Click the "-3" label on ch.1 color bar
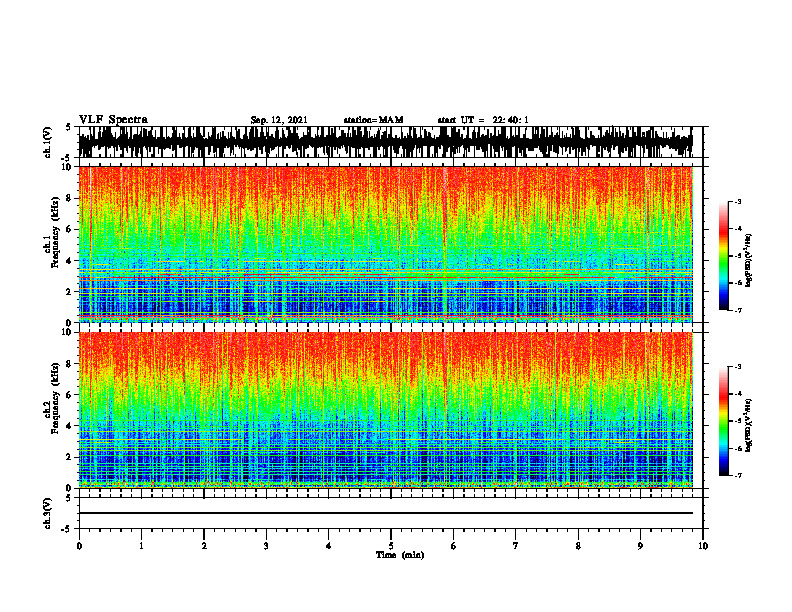The width and height of the screenshot is (792, 612). [738, 202]
